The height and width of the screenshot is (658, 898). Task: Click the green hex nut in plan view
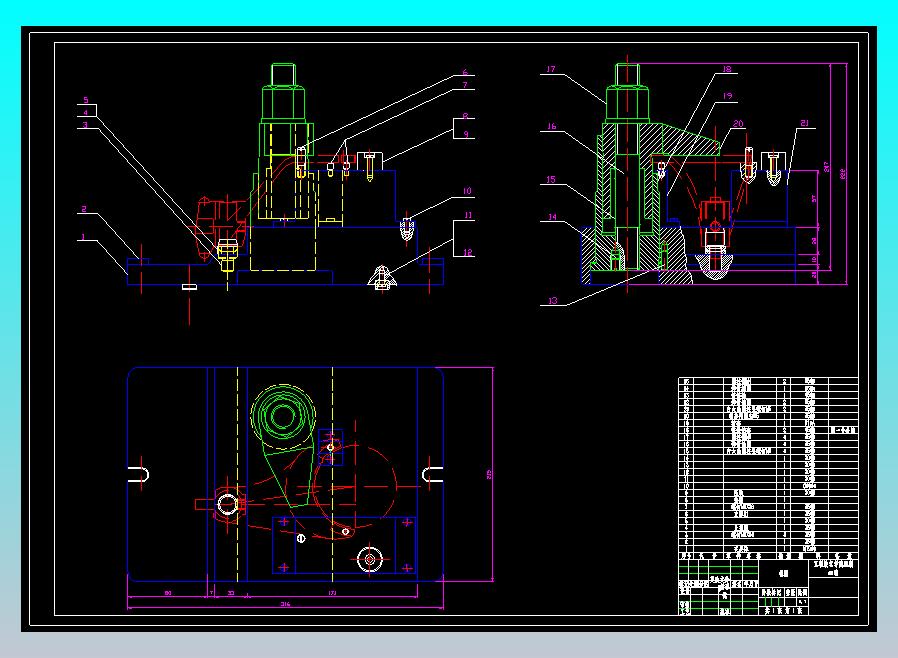(x=283, y=415)
